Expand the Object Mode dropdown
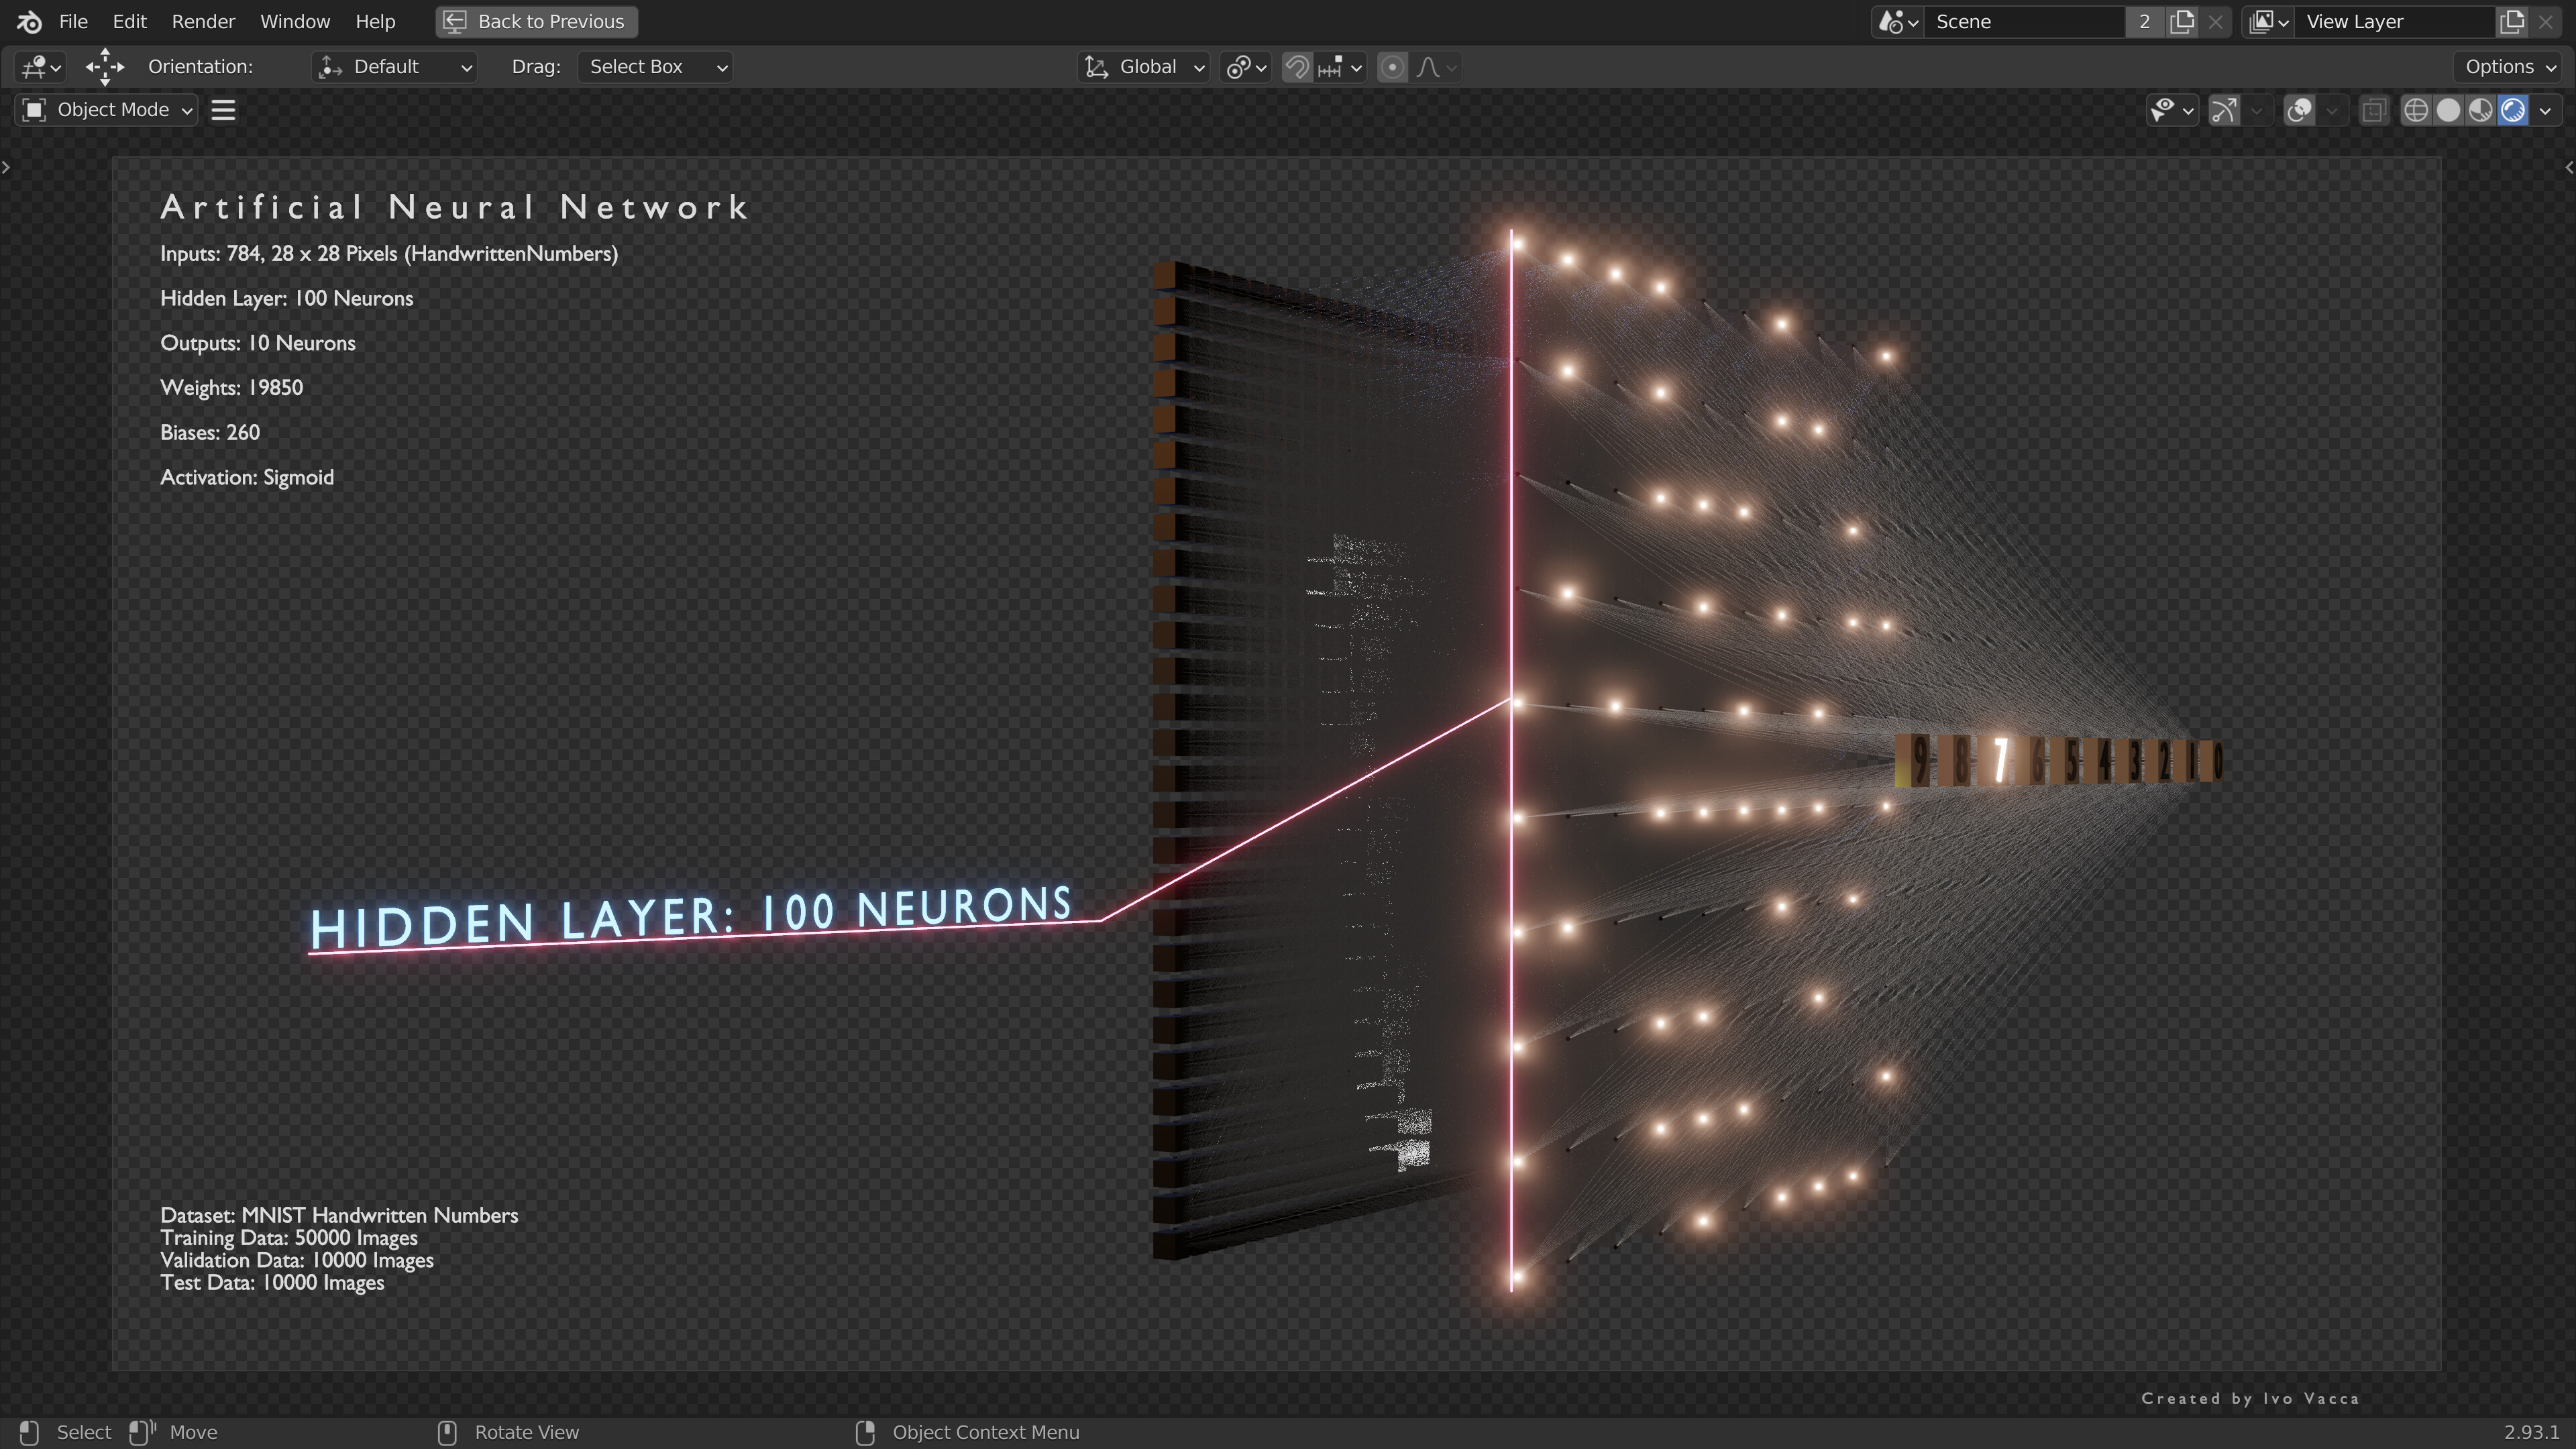Screen dimensions: 2576x1449 click(x=104, y=110)
